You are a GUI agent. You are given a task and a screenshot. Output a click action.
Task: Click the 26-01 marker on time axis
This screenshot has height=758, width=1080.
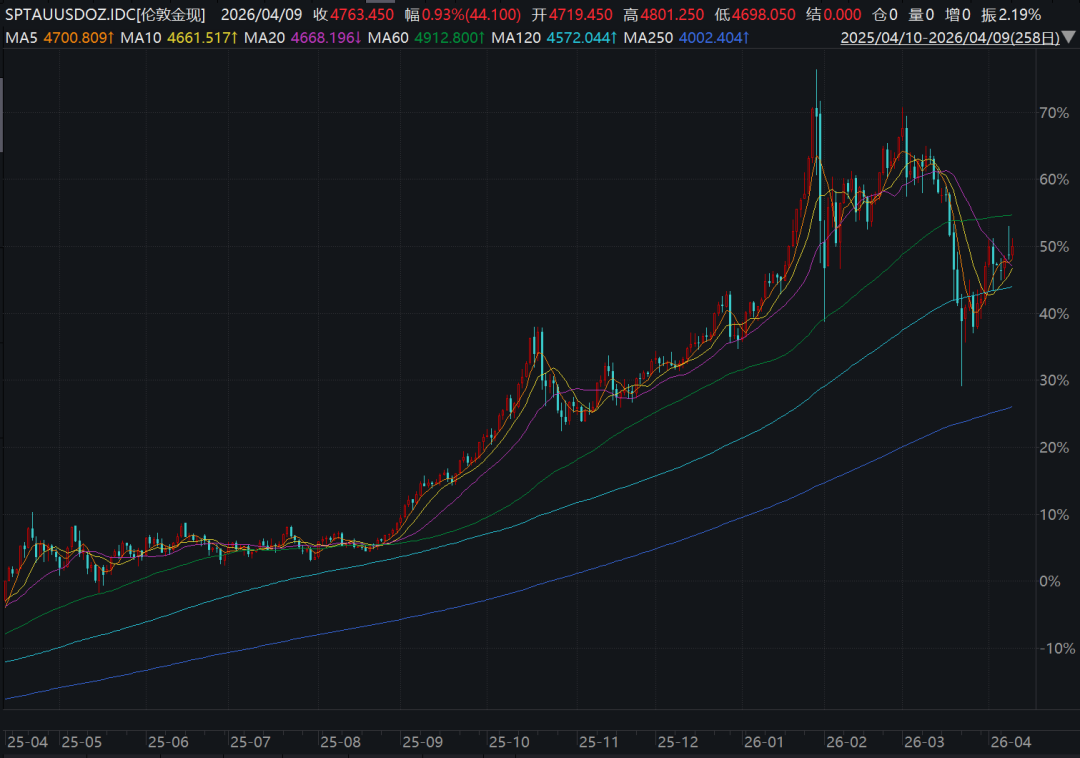[765, 743]
